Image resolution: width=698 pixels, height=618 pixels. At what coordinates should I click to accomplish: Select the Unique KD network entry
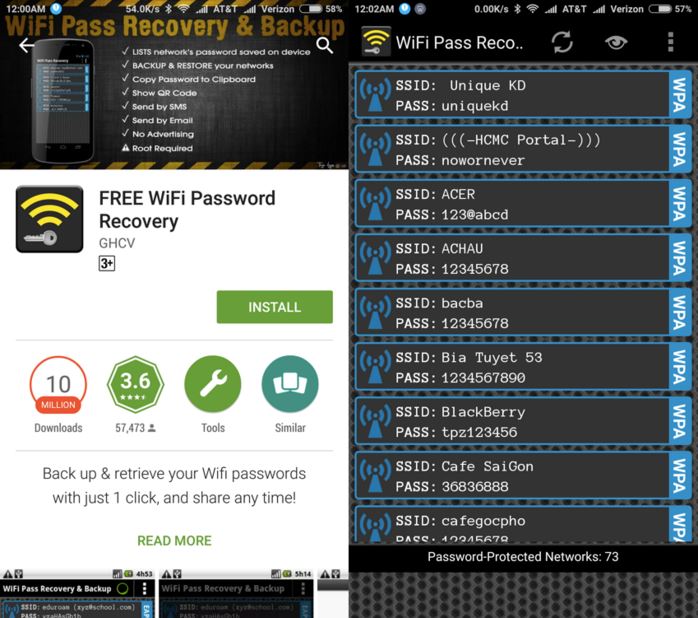(523, 95)
